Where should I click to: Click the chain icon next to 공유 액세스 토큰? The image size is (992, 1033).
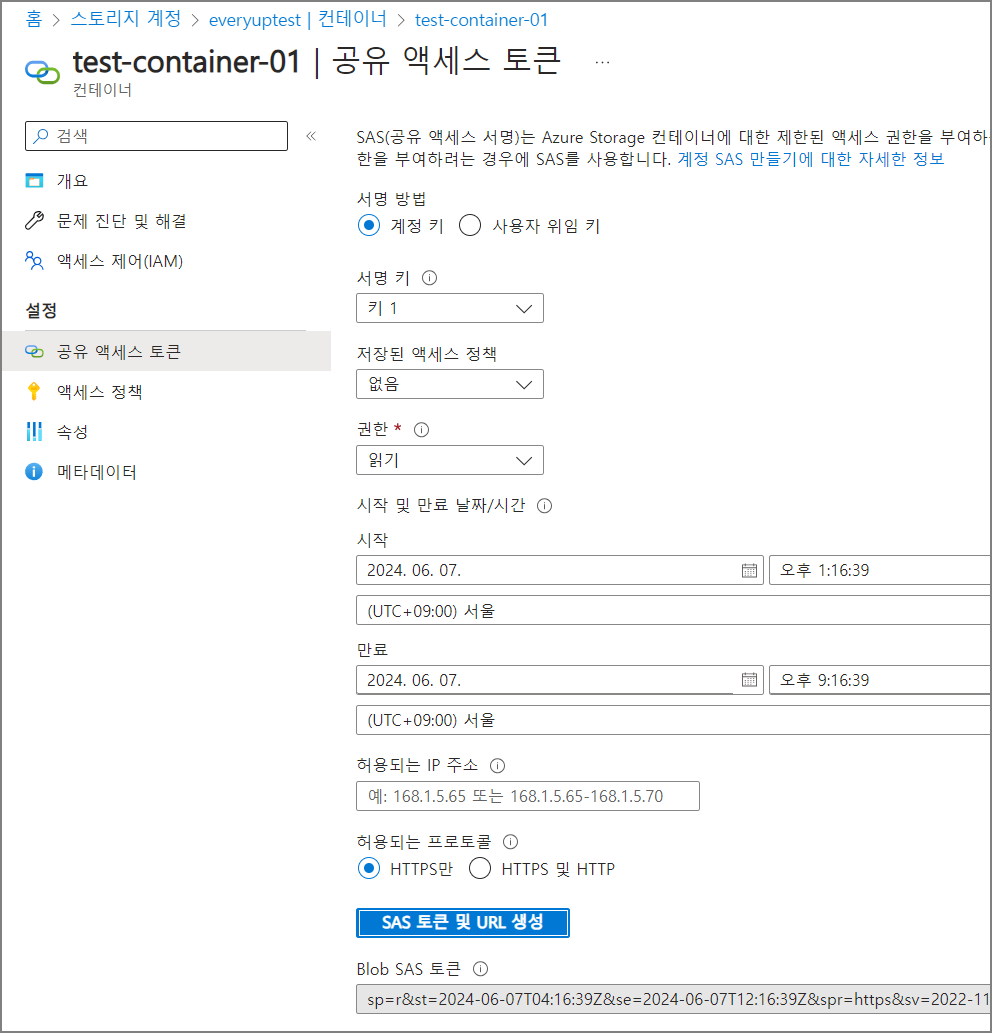tap(34, 351)
